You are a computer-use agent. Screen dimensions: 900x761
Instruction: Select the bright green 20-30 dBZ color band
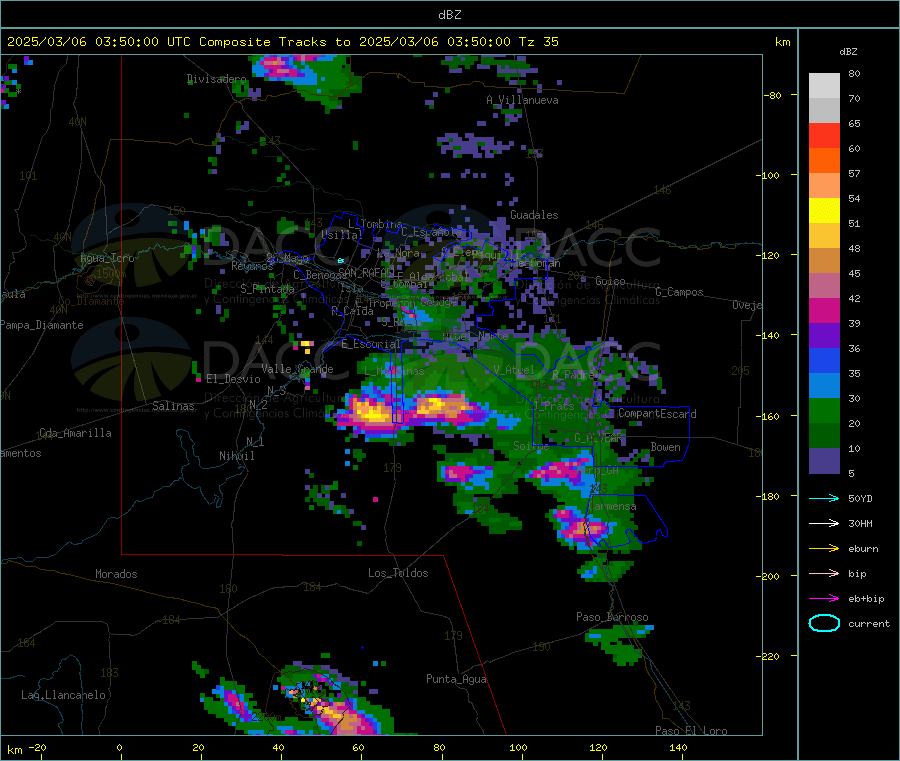(x=824, y=410)
